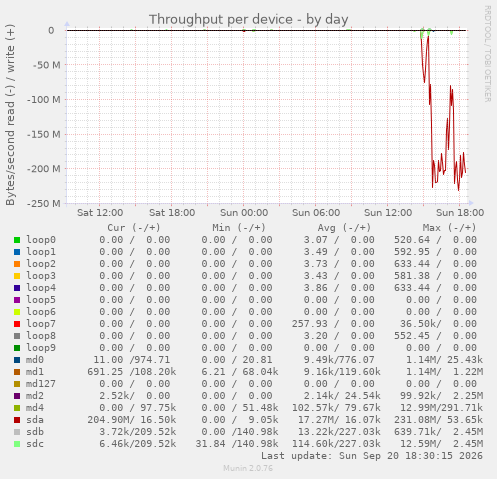This screenshot has height=479, width=497.
Task: Click the 'Sat 12:00' x-axis label
Action: click(100, 213)
